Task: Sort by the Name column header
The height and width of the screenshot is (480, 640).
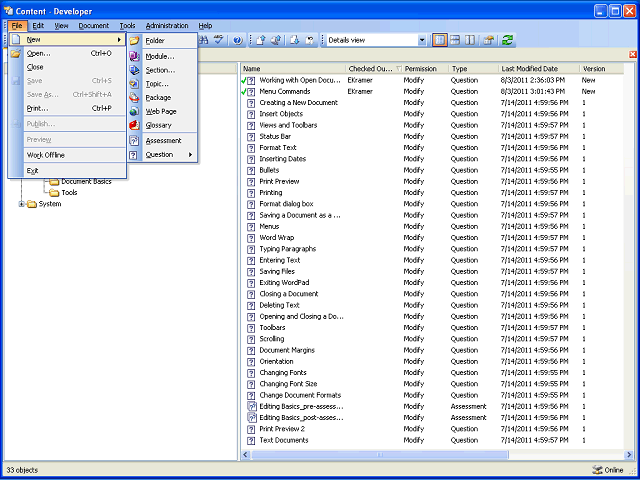Action: click(293, 69)
